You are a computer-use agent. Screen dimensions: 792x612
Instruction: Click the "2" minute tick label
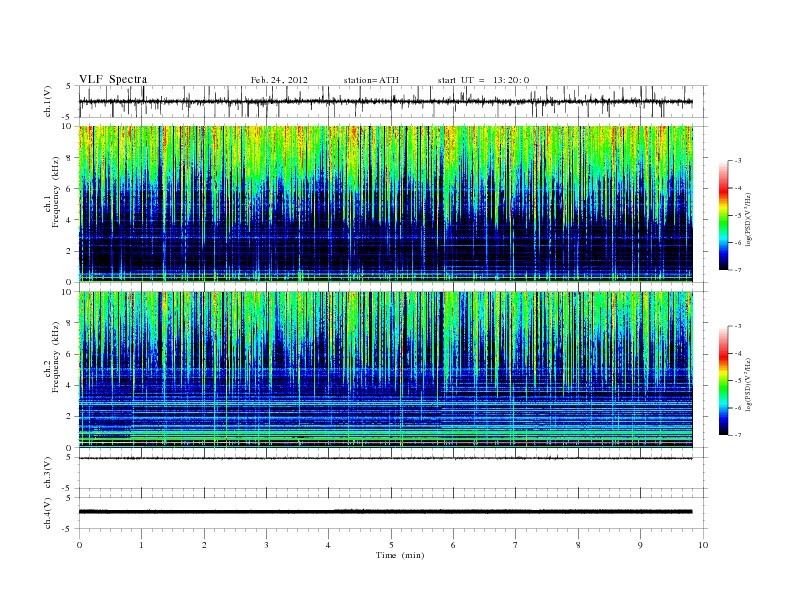click(x=204, y=545)
